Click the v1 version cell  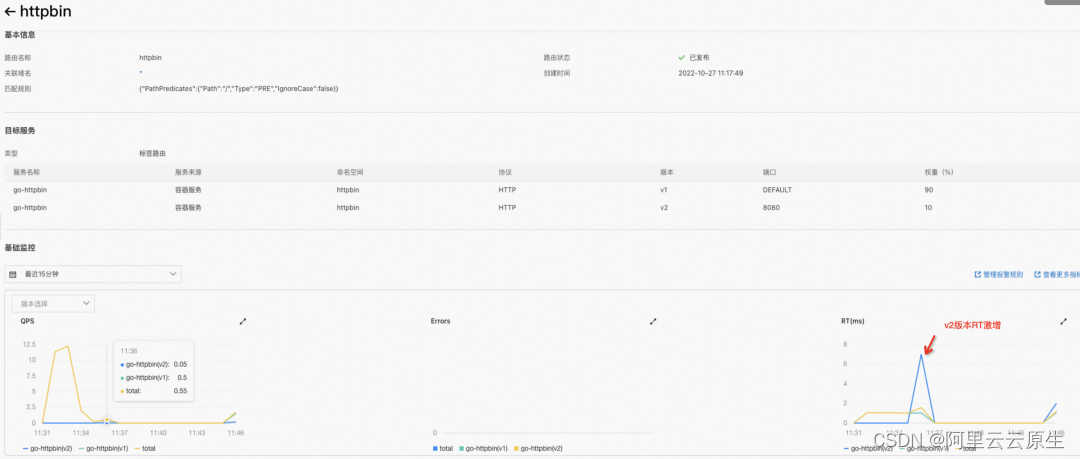click(664, 190)
